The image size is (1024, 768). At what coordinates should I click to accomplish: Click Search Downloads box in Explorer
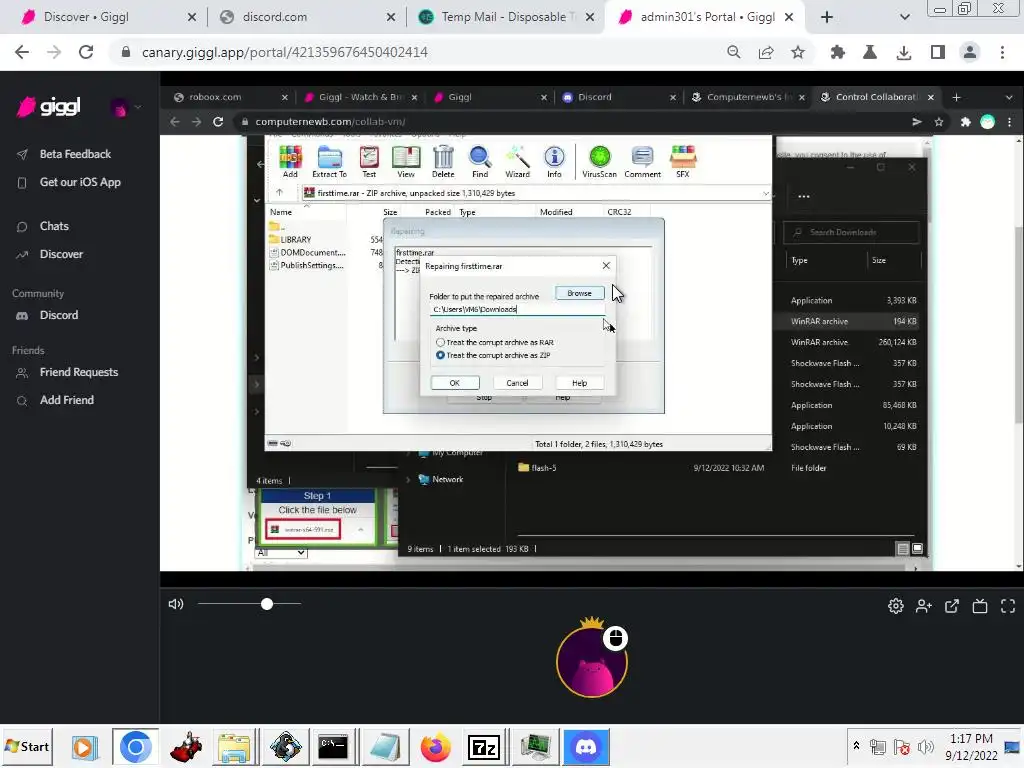[852, 232]
